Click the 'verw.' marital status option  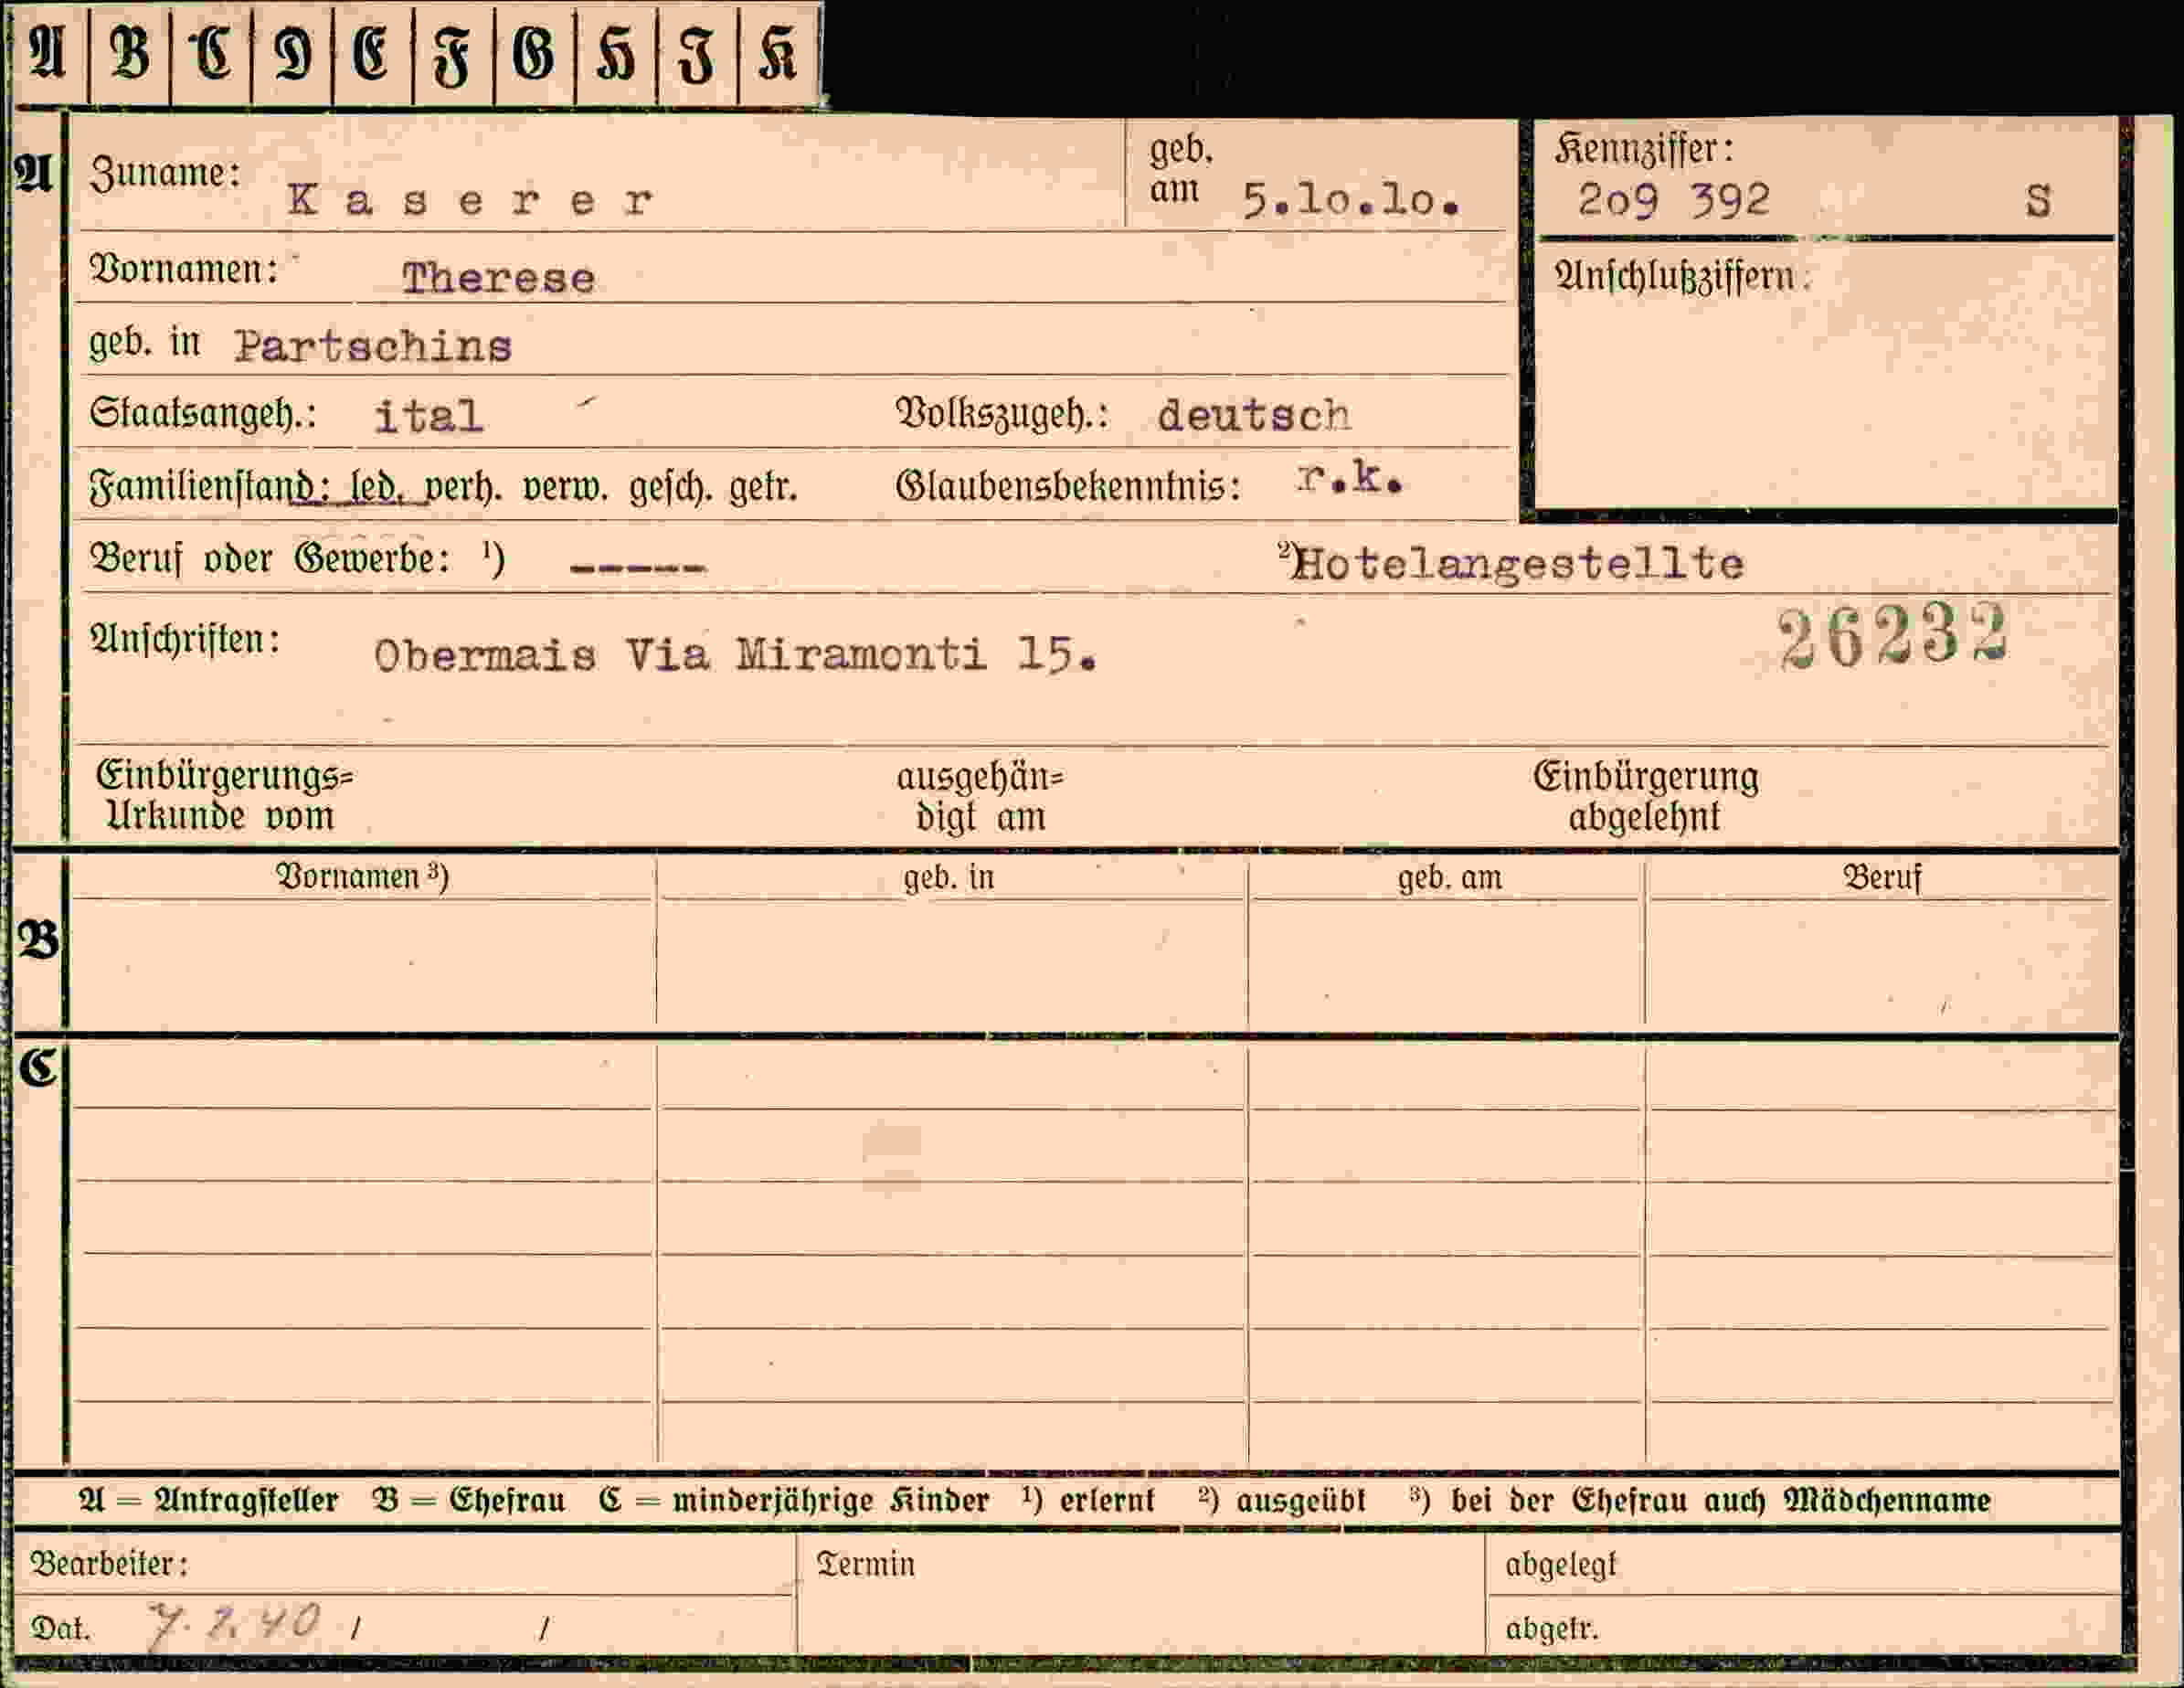pos(565,487)
